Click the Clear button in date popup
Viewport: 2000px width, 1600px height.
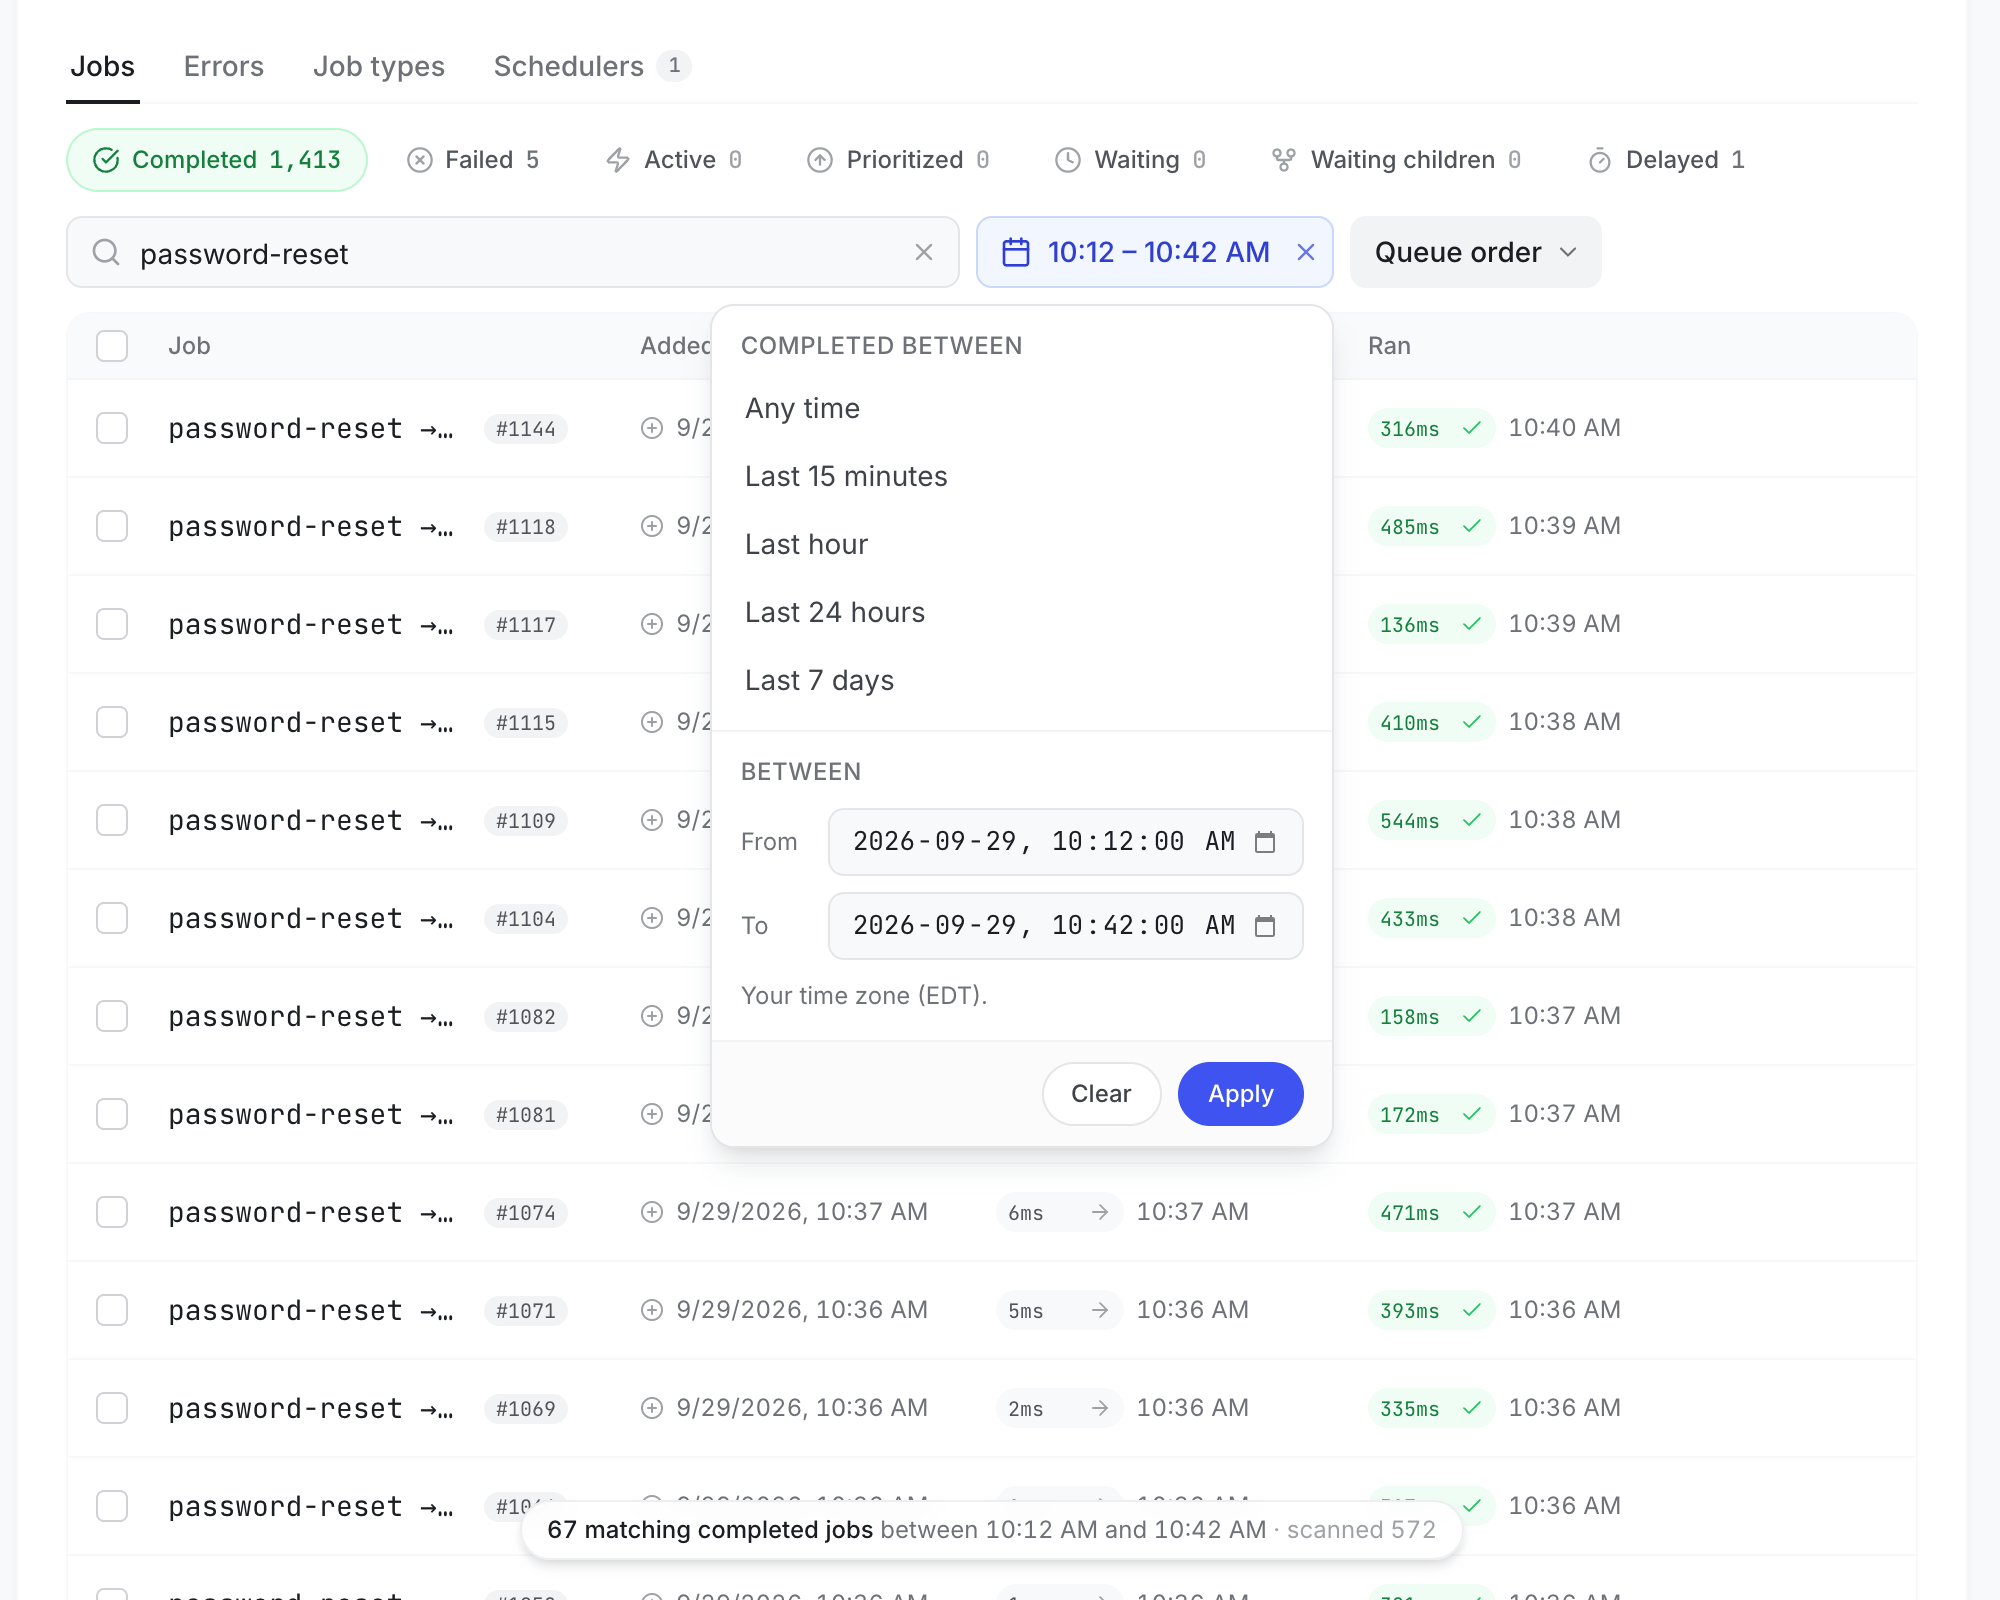click(1102, 1094)
